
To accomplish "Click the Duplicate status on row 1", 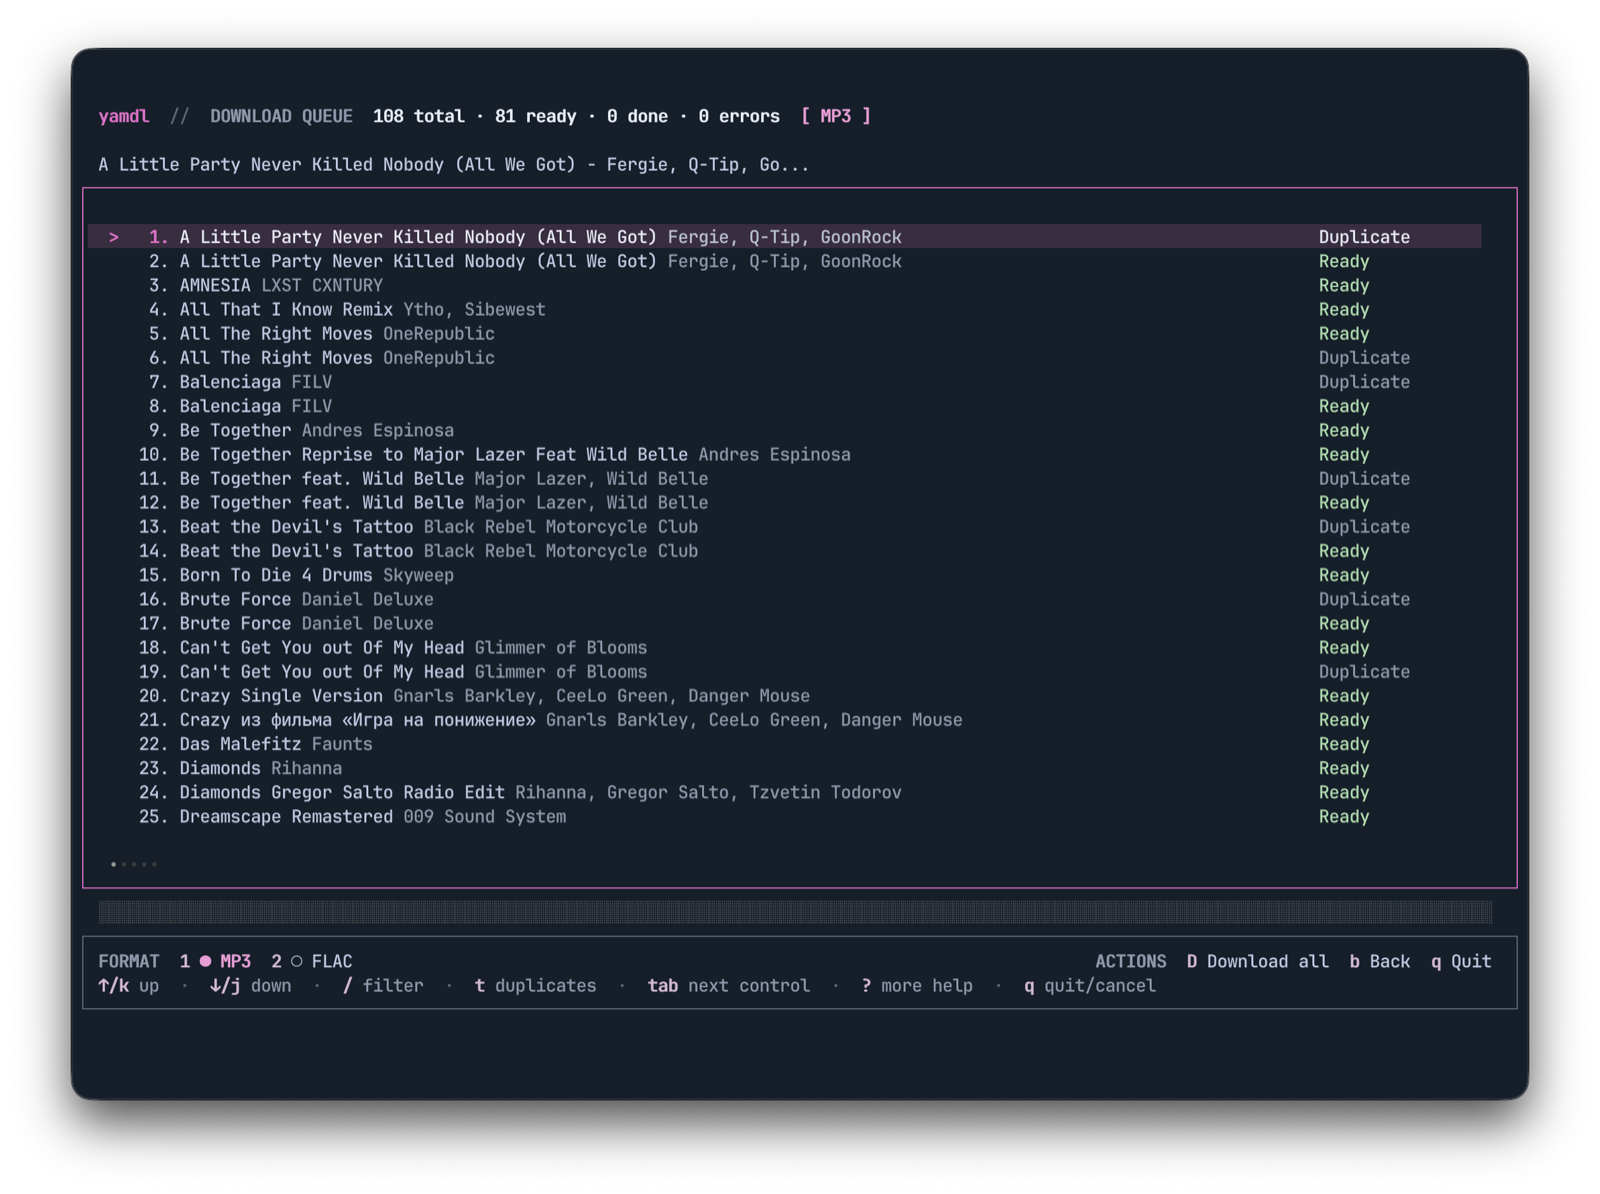I will point(1364,237).
